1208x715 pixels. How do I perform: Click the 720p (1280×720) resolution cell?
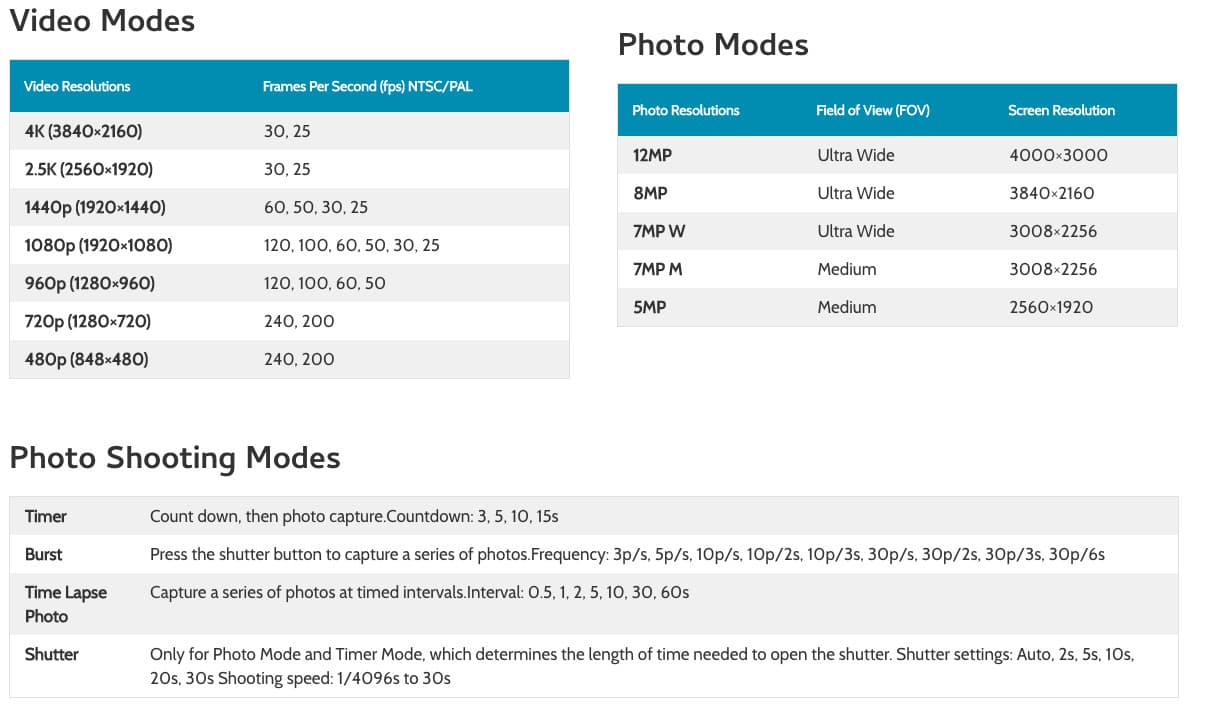(88, 321)
